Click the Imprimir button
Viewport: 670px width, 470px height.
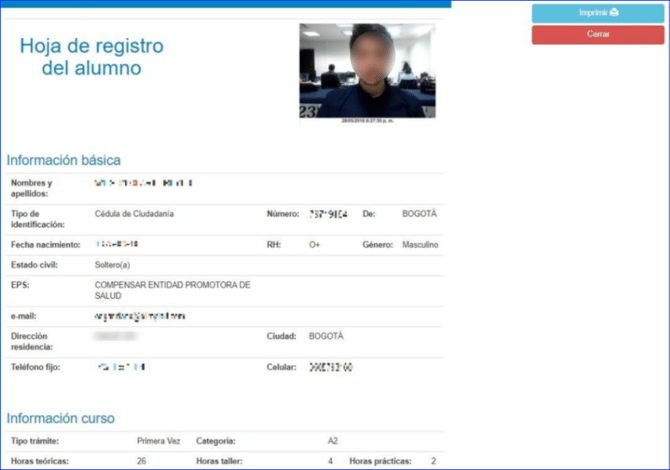click(598, 13)
